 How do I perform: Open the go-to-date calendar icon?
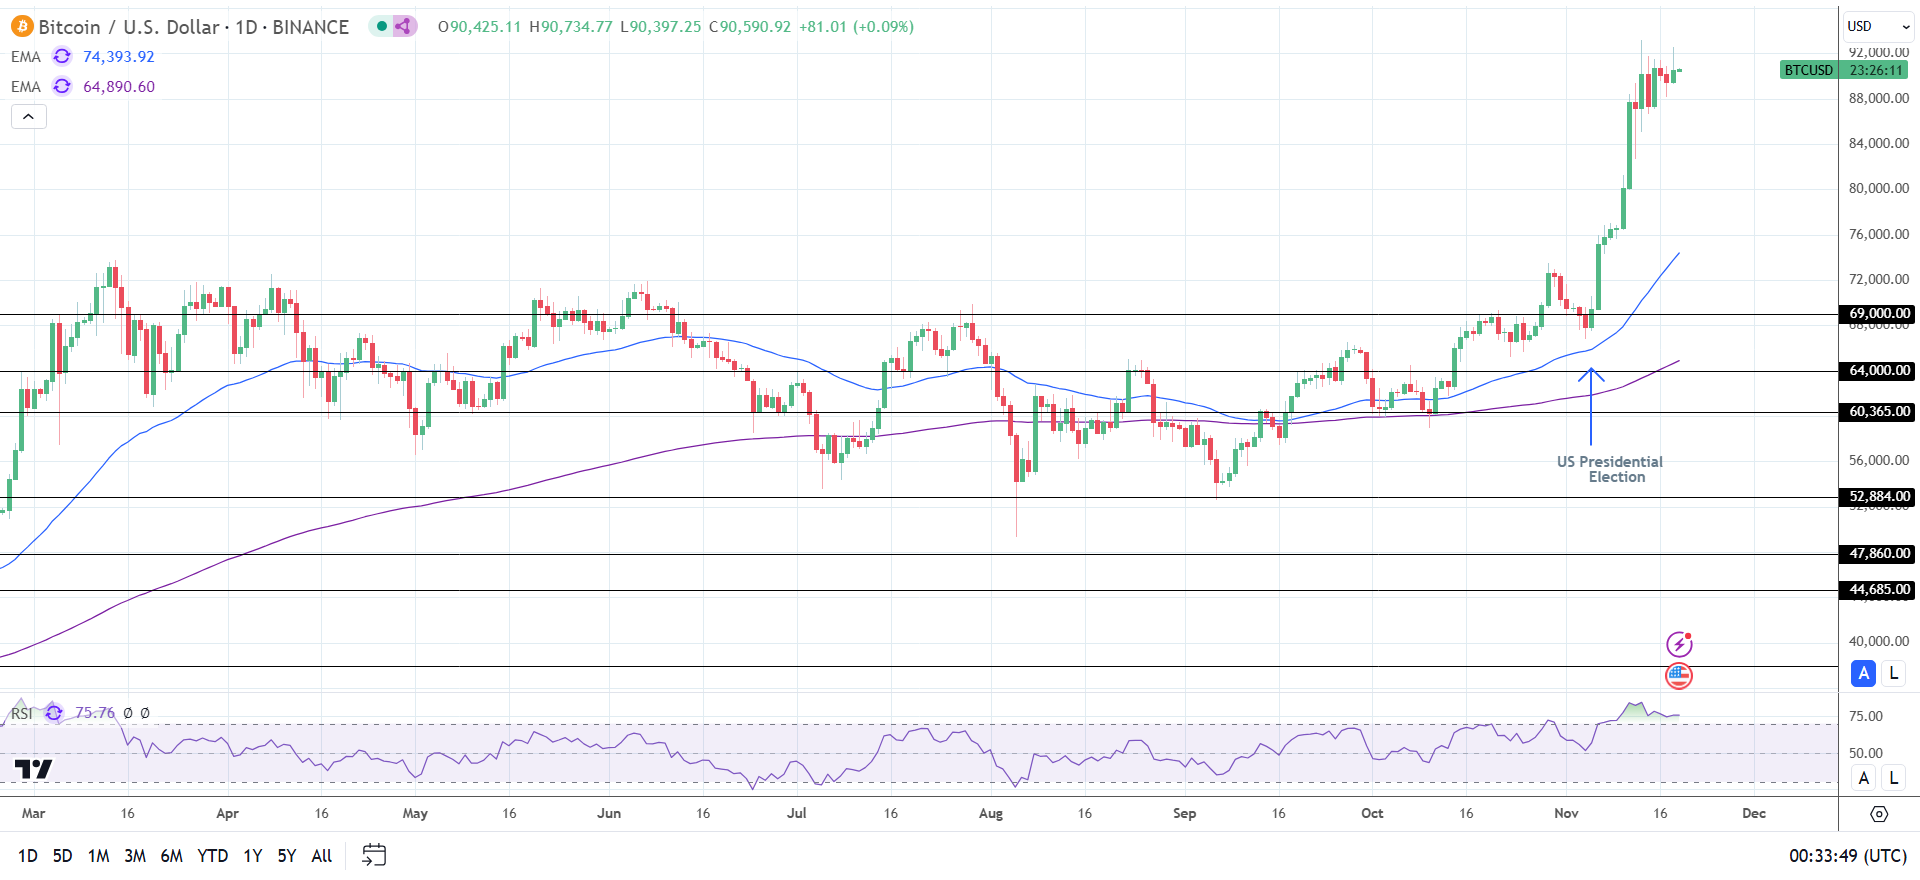[374, 855]
